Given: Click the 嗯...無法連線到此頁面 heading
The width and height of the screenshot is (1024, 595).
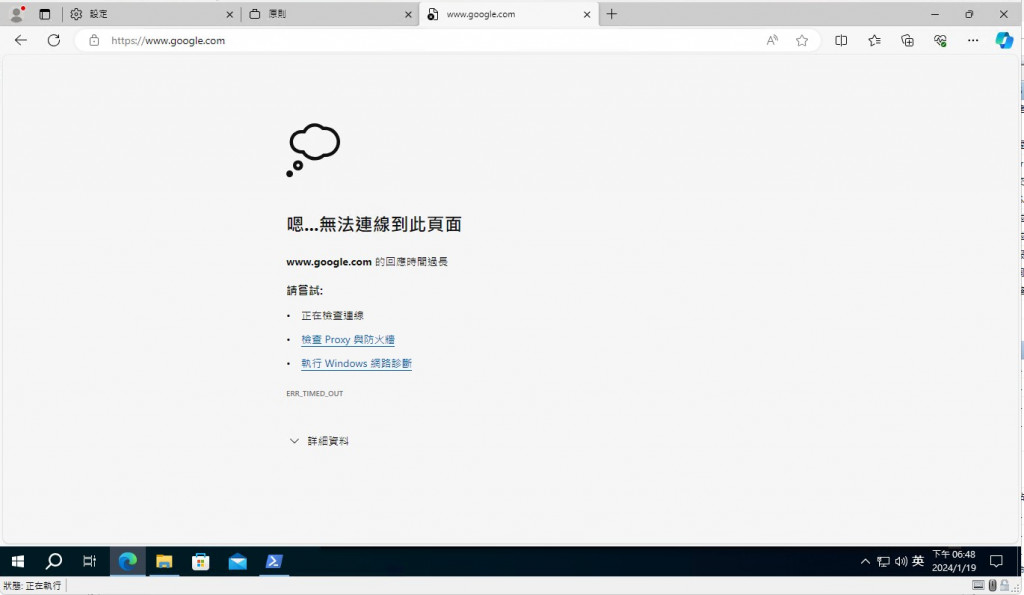Looking at the screenshot, I should click(374, 225).
